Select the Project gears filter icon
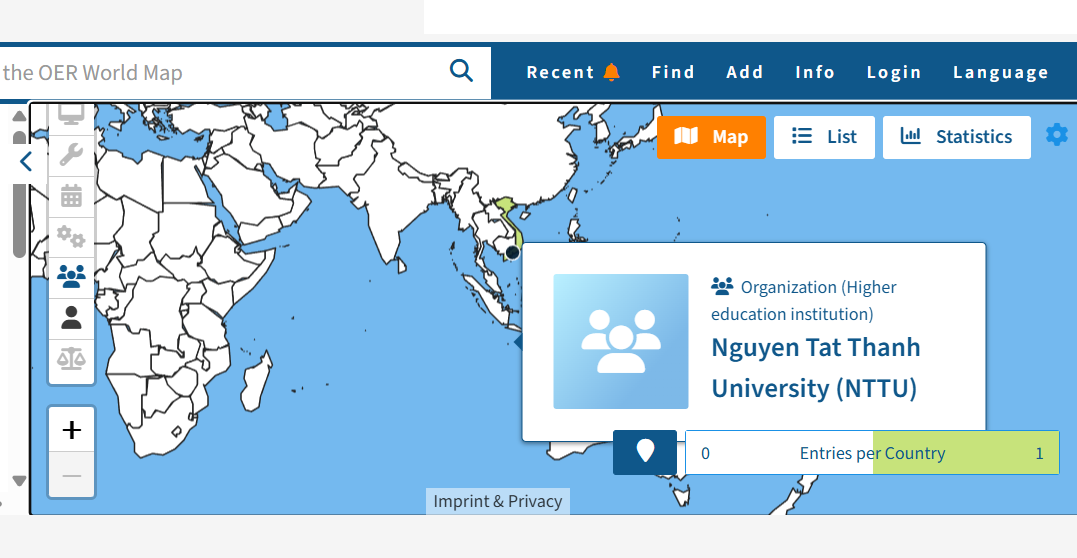Image resolution: width=1077 pixels, height=558 pixels. coord(71,236)
